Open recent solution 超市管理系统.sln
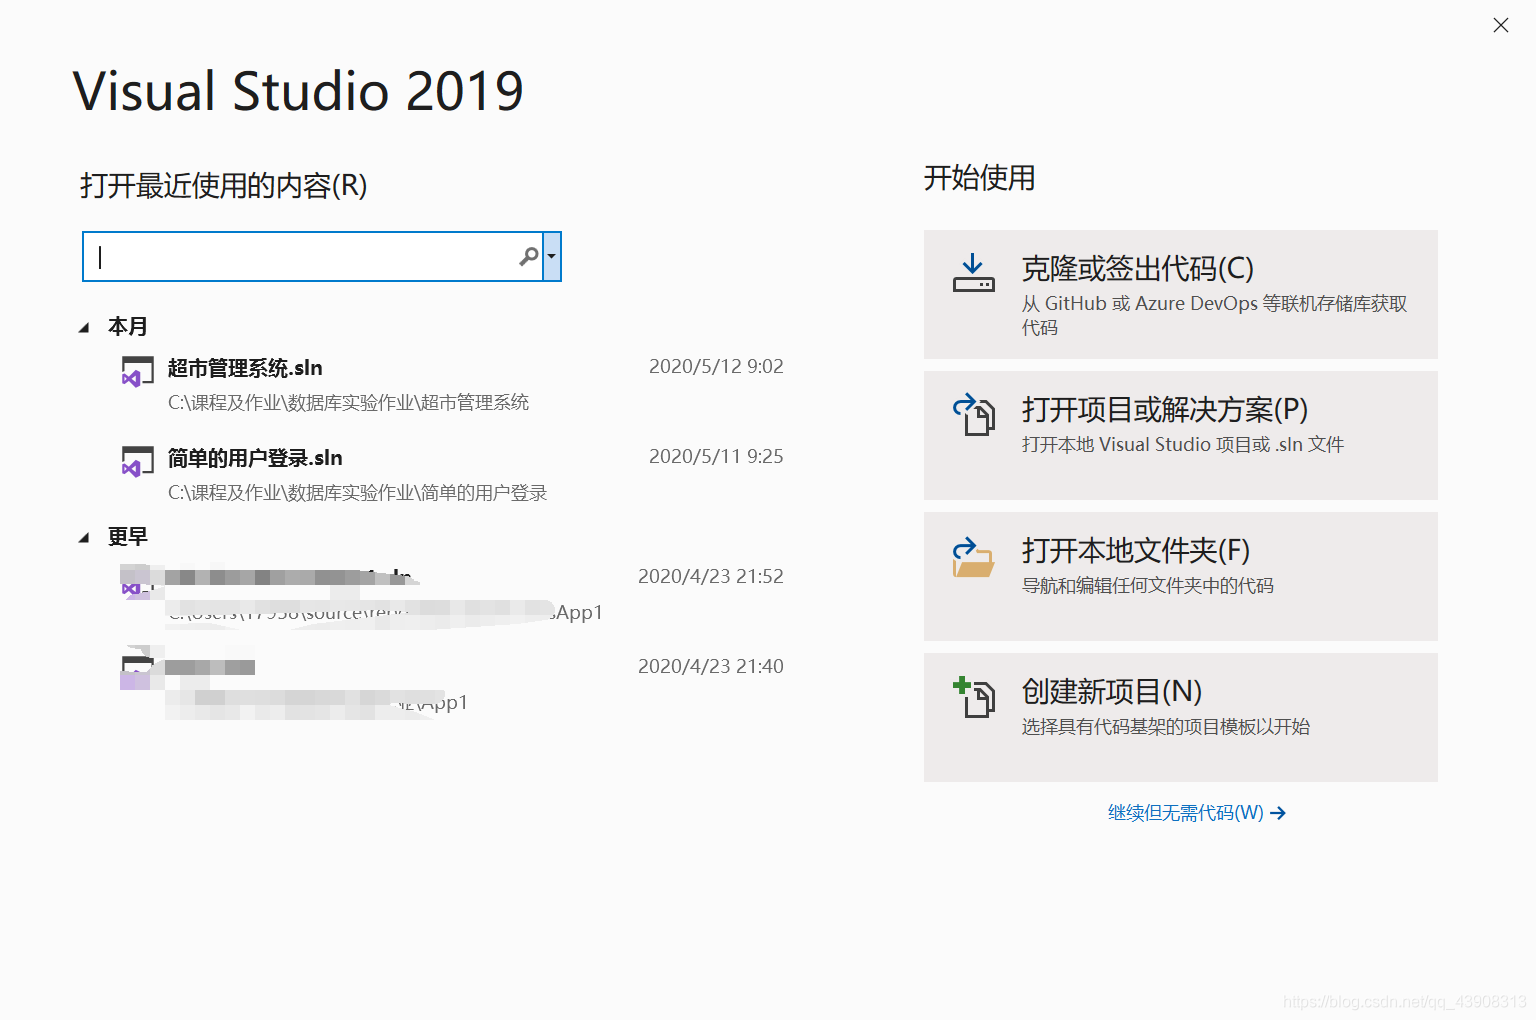This screenshot has width=1536, height=1020. coord(245,368)
